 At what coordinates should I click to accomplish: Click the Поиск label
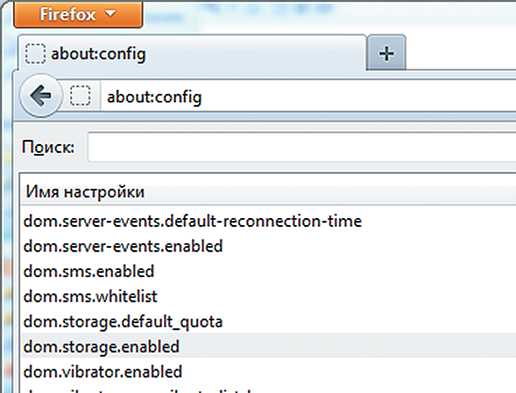tap(48, 147)
